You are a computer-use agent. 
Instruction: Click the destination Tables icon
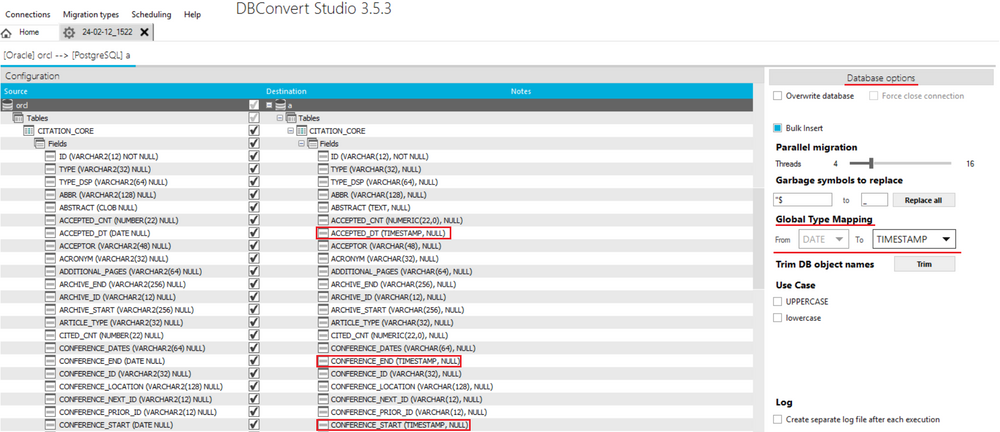[x=291, y=118]
